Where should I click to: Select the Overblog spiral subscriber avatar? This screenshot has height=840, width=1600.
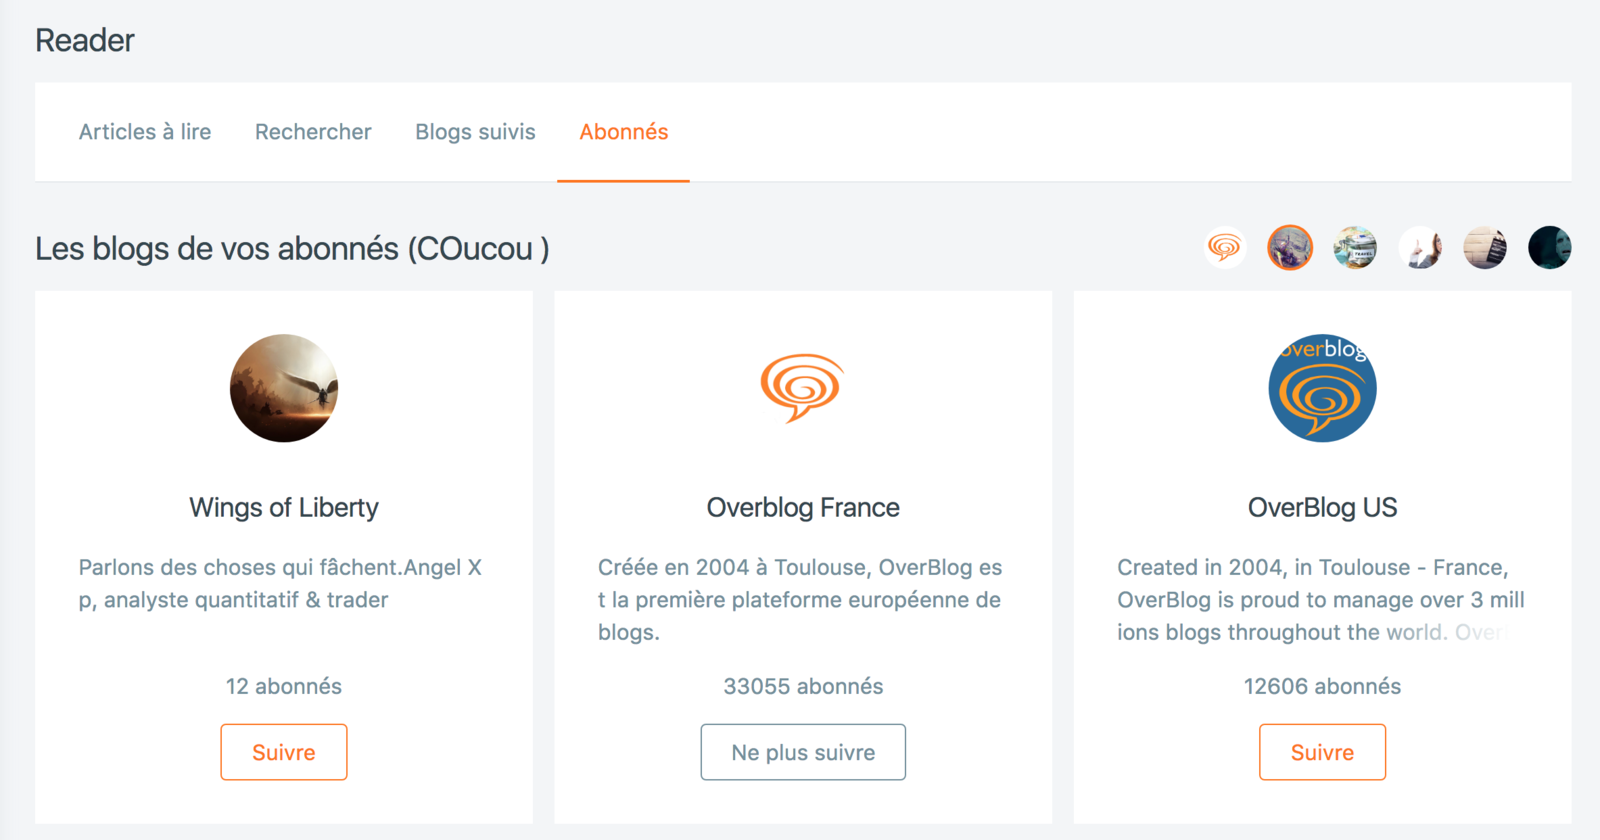[x=1225, y=248]
